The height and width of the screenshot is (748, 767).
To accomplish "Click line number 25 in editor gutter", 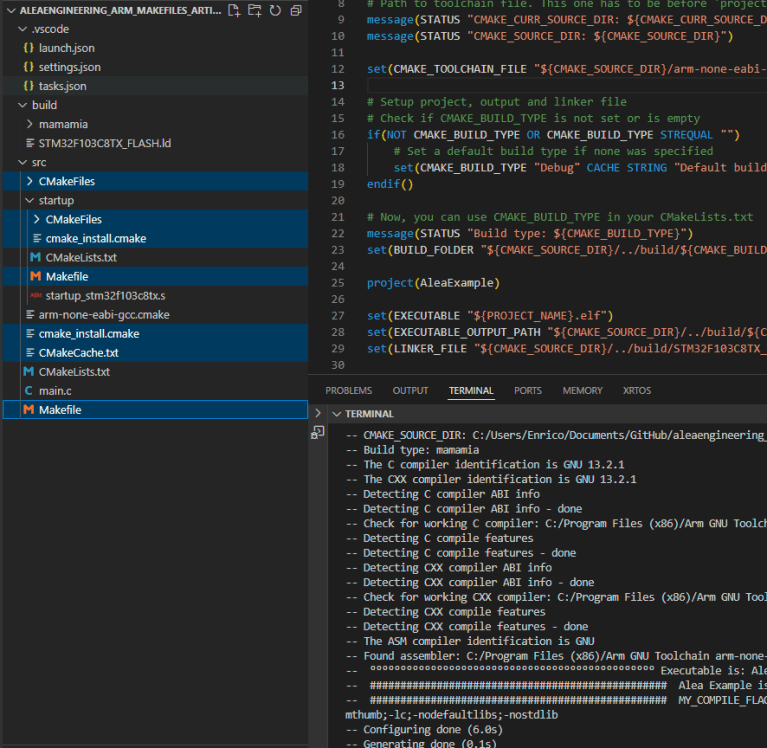I will point(338,283).
